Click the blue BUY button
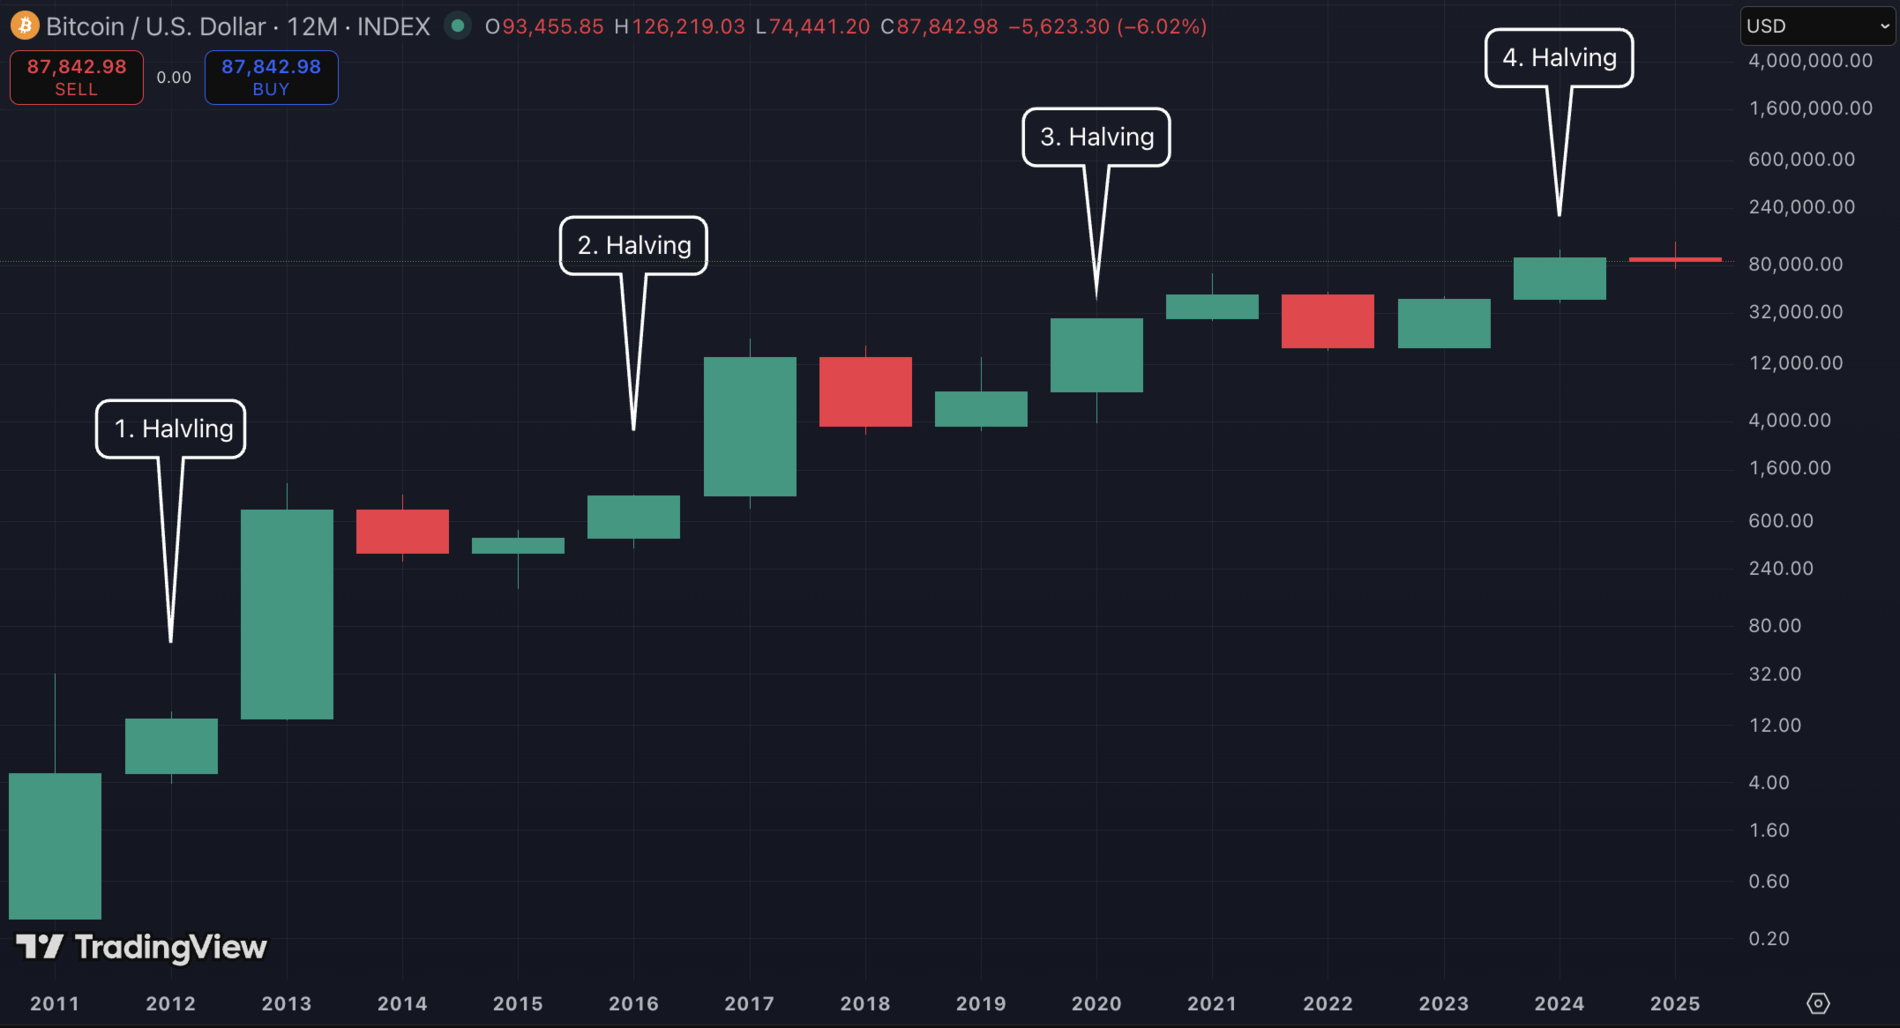 (x=271, y=77)
